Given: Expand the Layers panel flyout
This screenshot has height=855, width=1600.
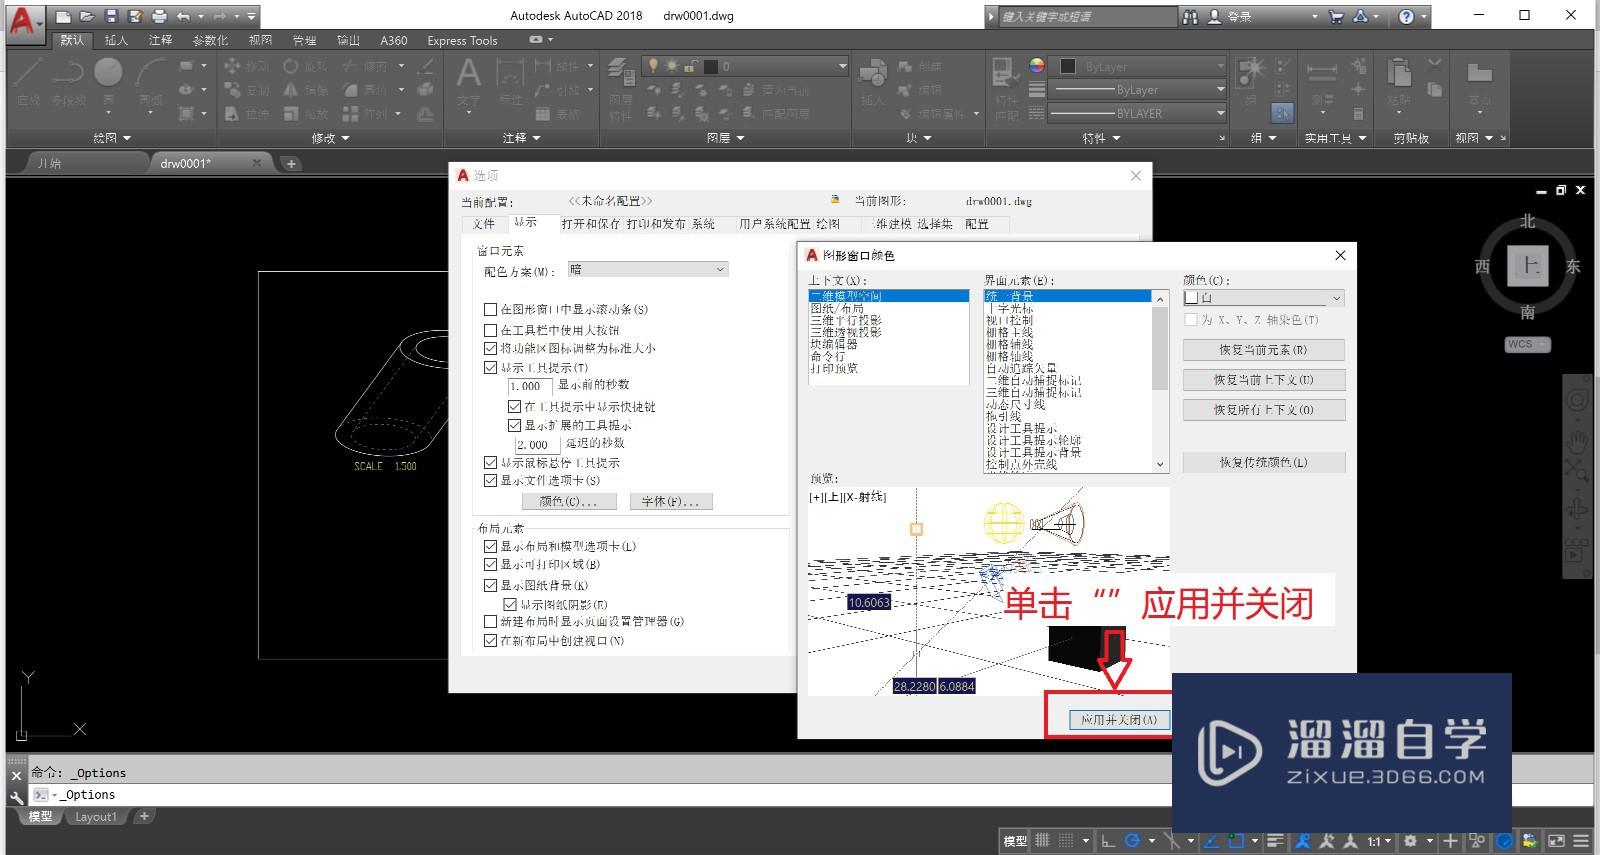Looking at the screenshot, I should tap(726, 138).
